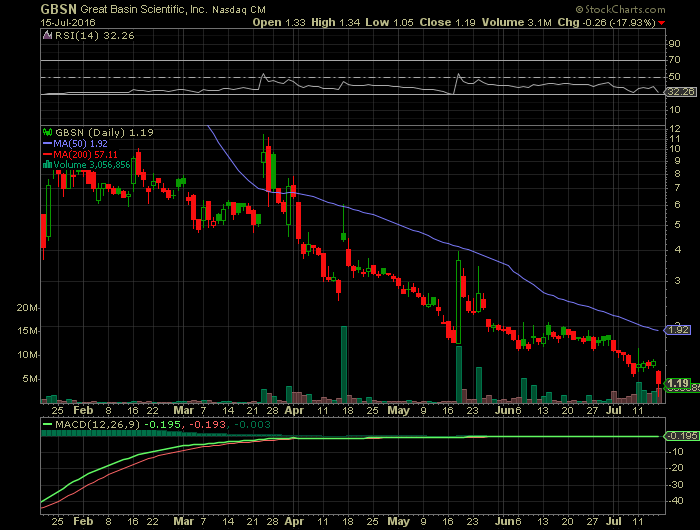Click the -0.195 MACD axis tag

pos(681,436)
